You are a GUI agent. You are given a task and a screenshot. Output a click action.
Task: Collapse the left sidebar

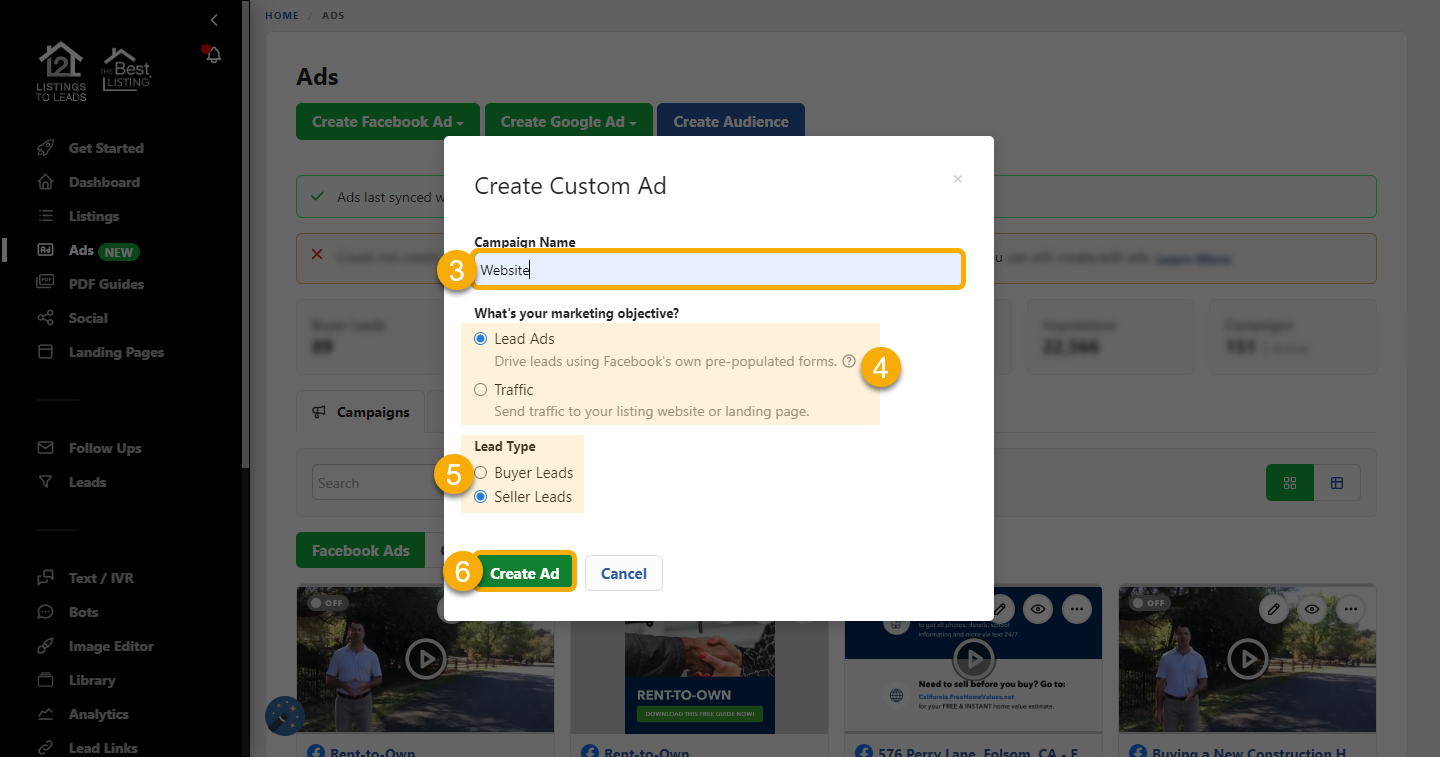213,19
